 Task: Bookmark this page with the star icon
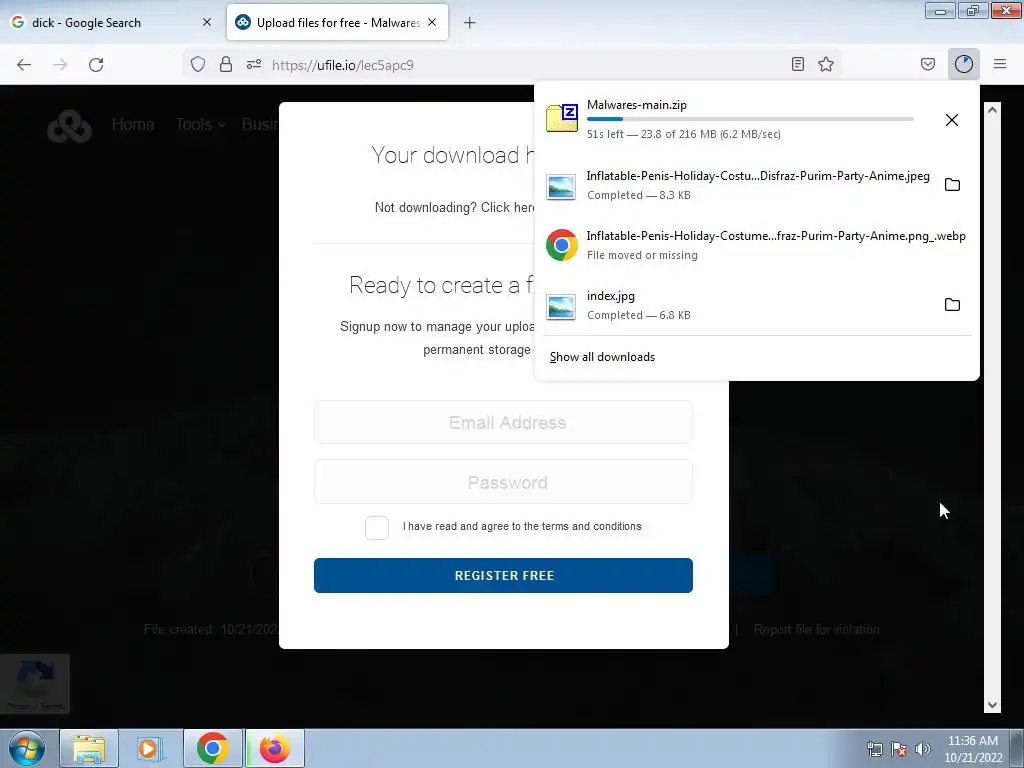tap(826, 64)
